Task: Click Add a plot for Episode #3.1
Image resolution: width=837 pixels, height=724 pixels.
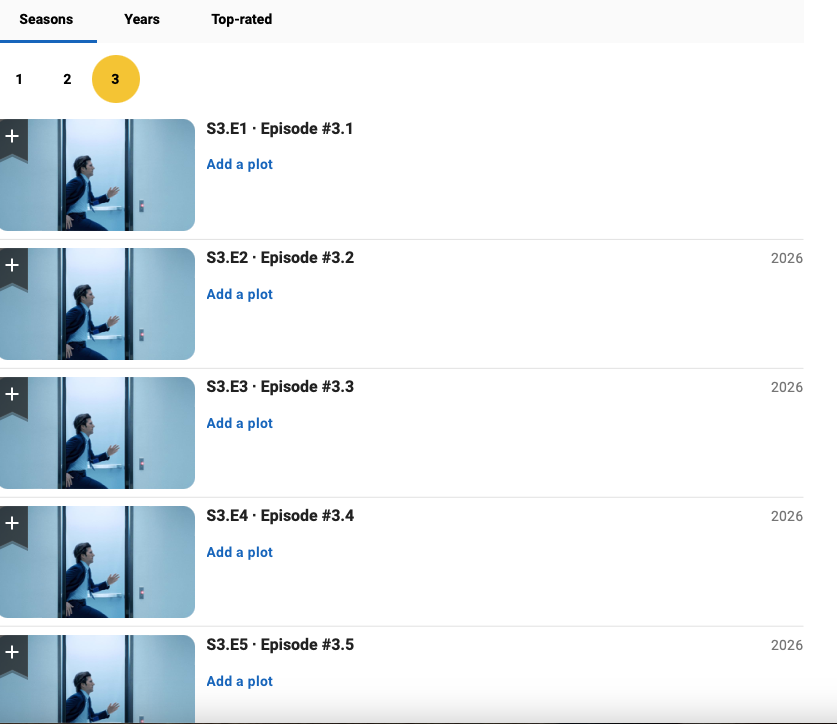Action: (x=240, y=164)
